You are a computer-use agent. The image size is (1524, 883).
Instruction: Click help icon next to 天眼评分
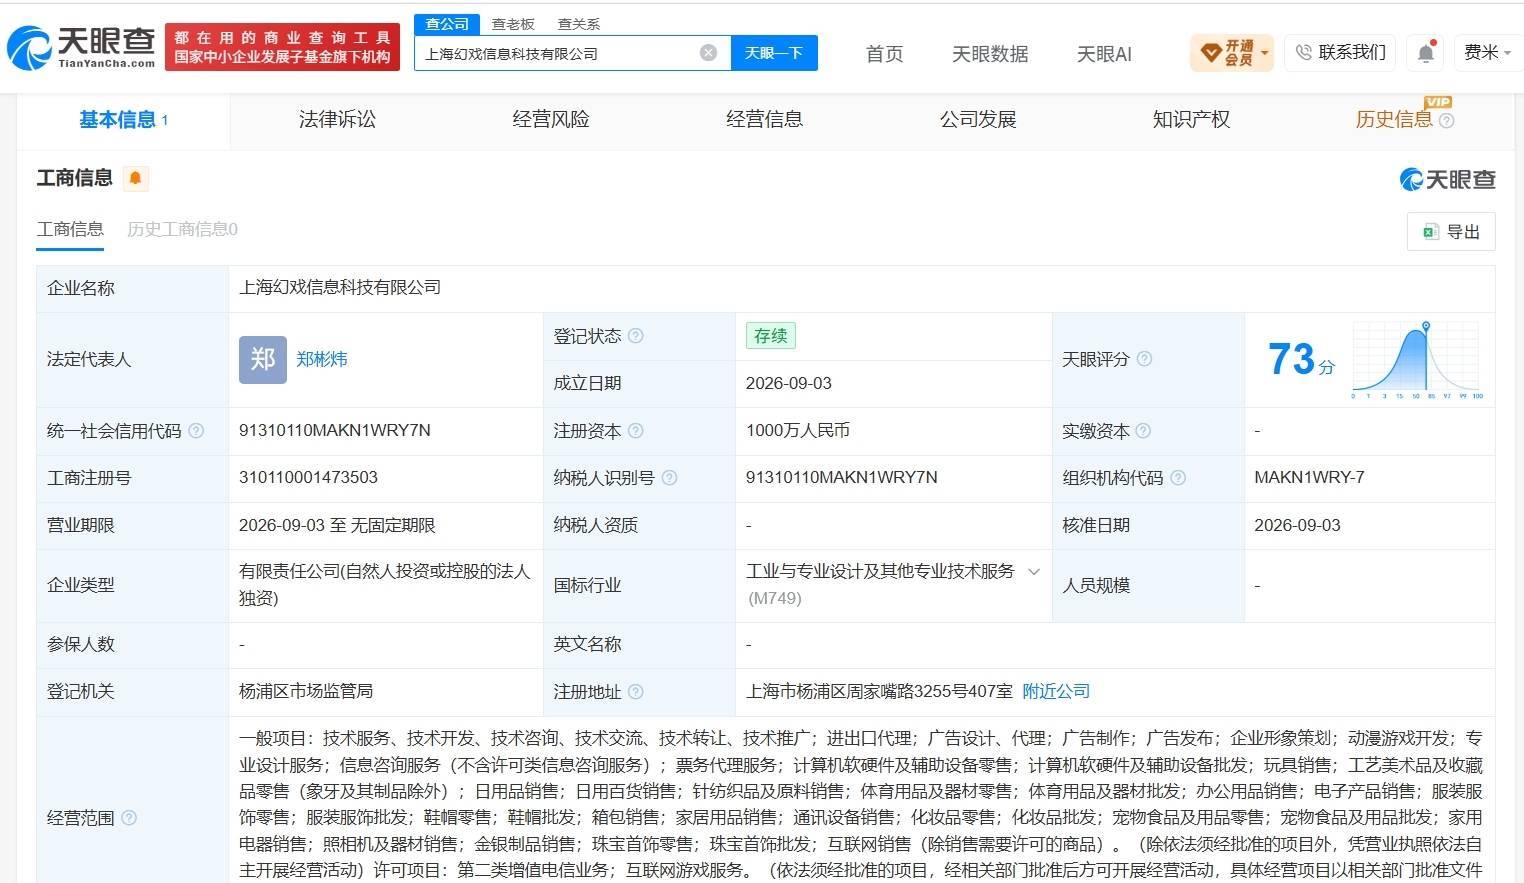tap(1144, 359)
